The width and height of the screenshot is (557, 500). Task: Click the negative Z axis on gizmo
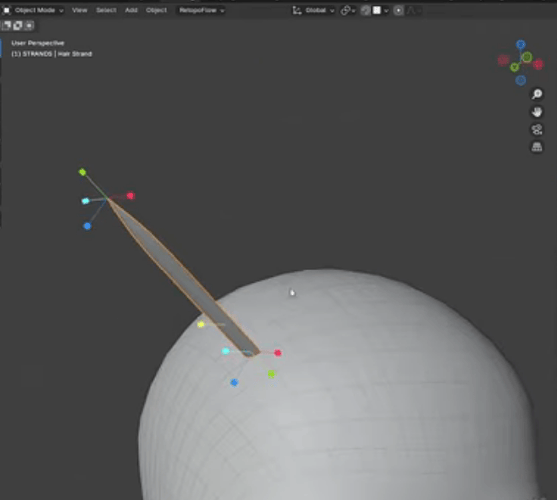click(521, 80)
